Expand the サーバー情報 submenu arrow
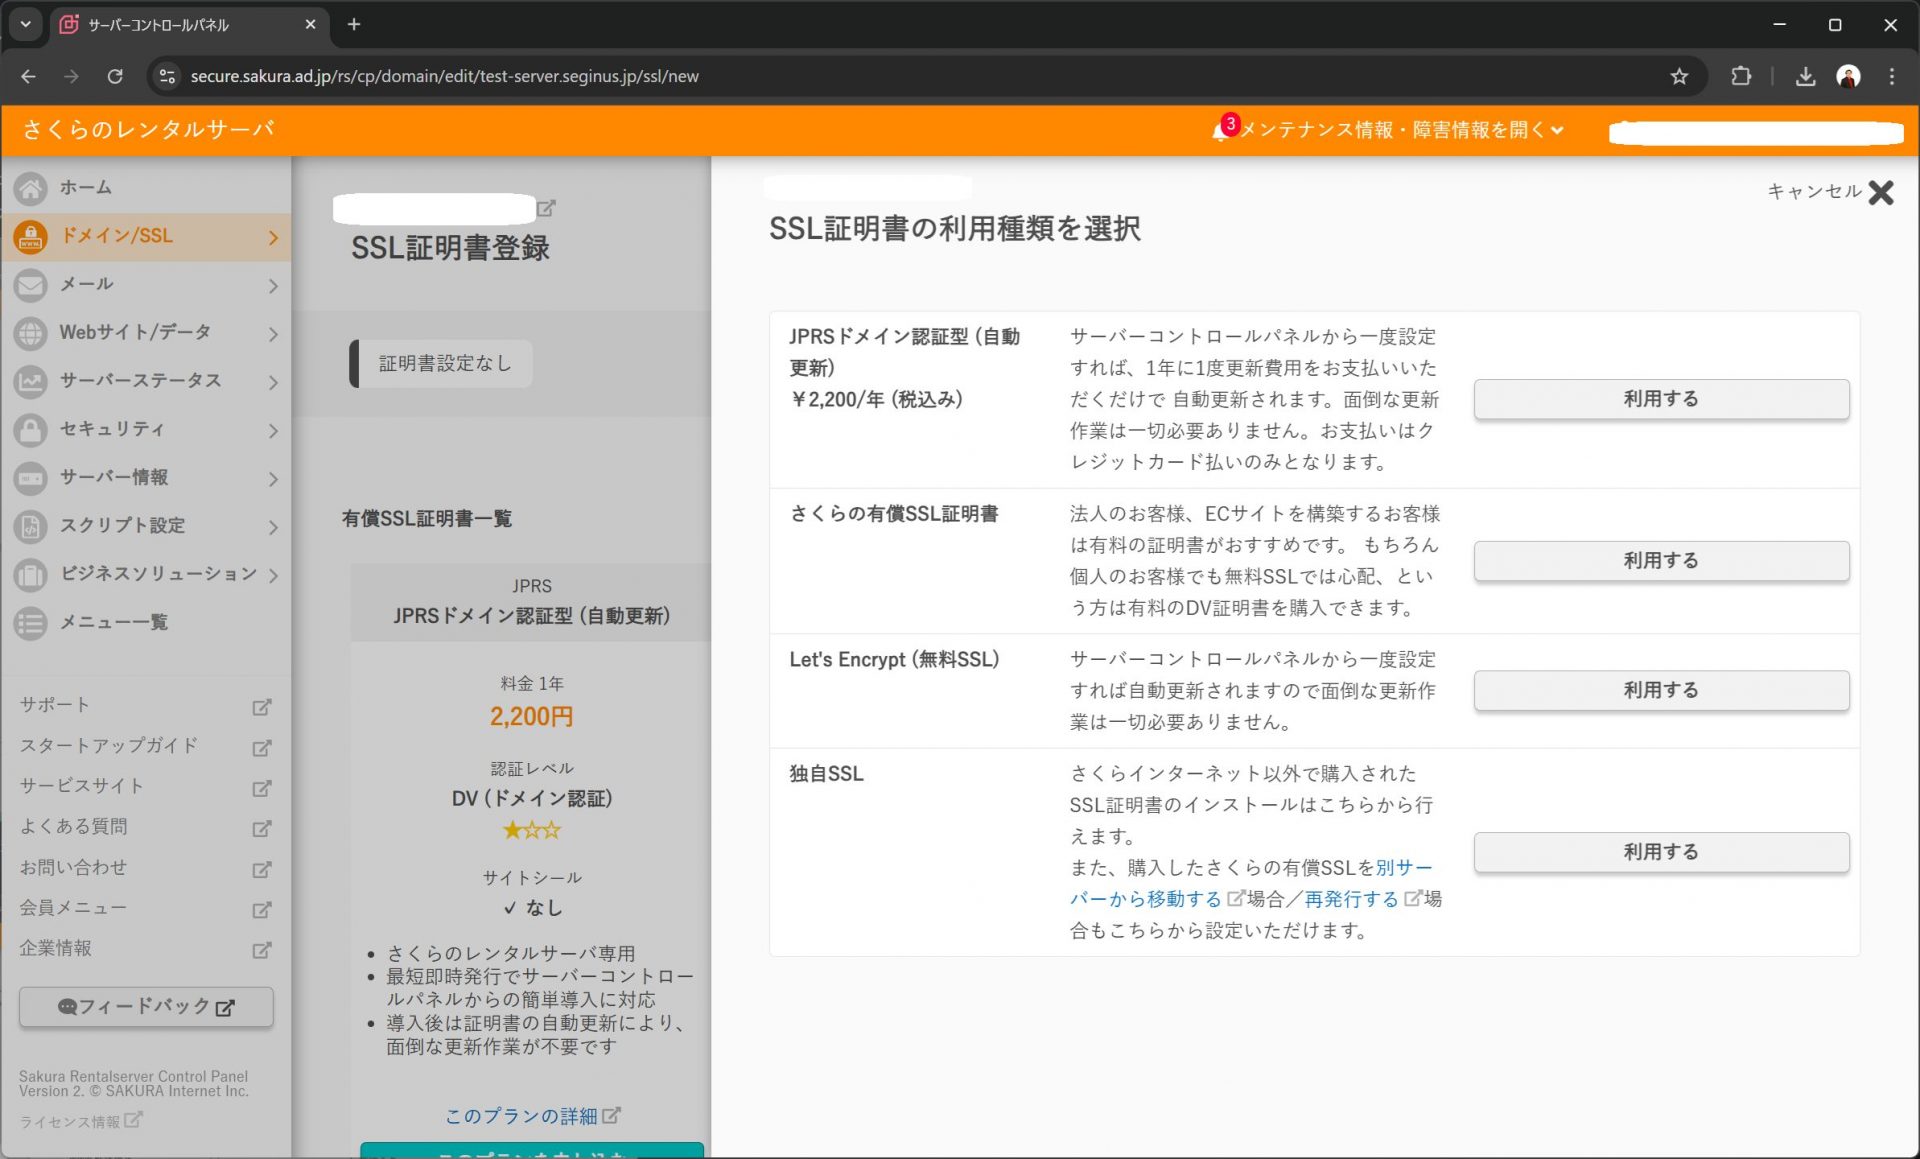Image resolution: width=1920 pixels, height=1159 pixels. click(273, 479)
